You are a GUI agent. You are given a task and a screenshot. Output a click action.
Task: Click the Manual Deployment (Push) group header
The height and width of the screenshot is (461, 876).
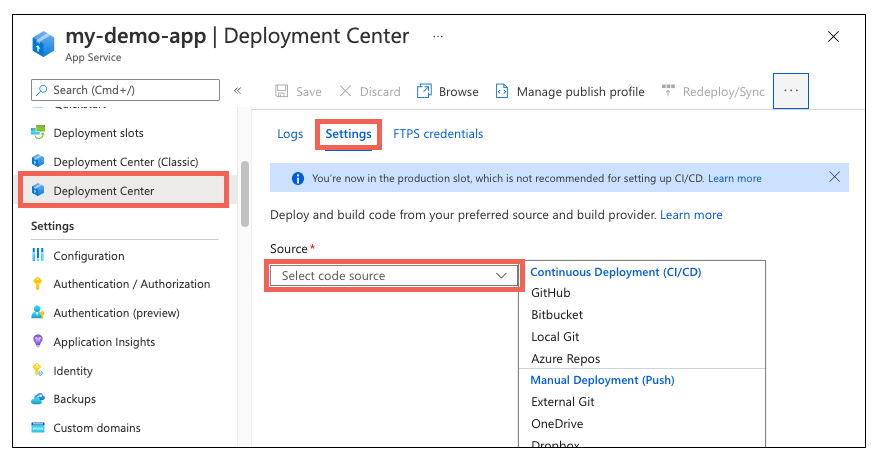(602, 380)
